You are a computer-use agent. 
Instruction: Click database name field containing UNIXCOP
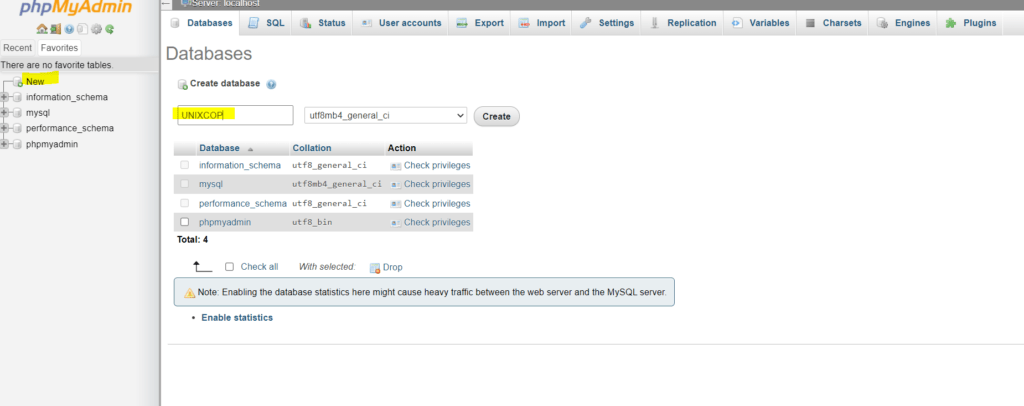(x=235, y=115)
